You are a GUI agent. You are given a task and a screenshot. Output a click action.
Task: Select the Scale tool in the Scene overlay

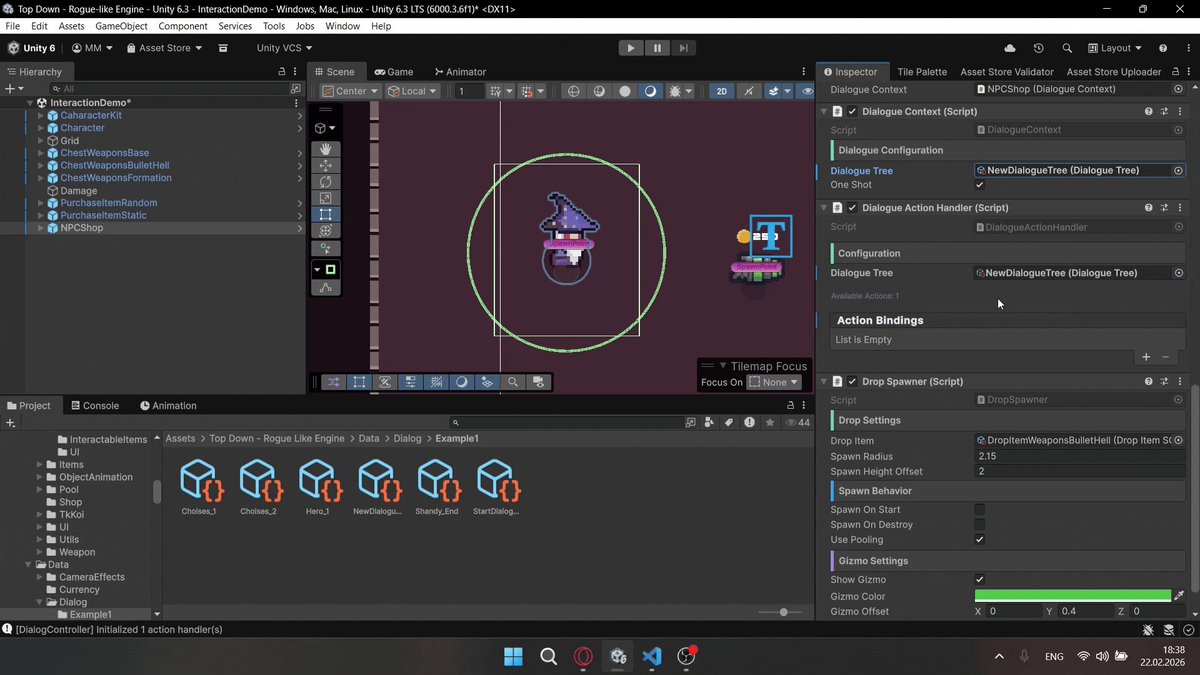tap(326, 197)
